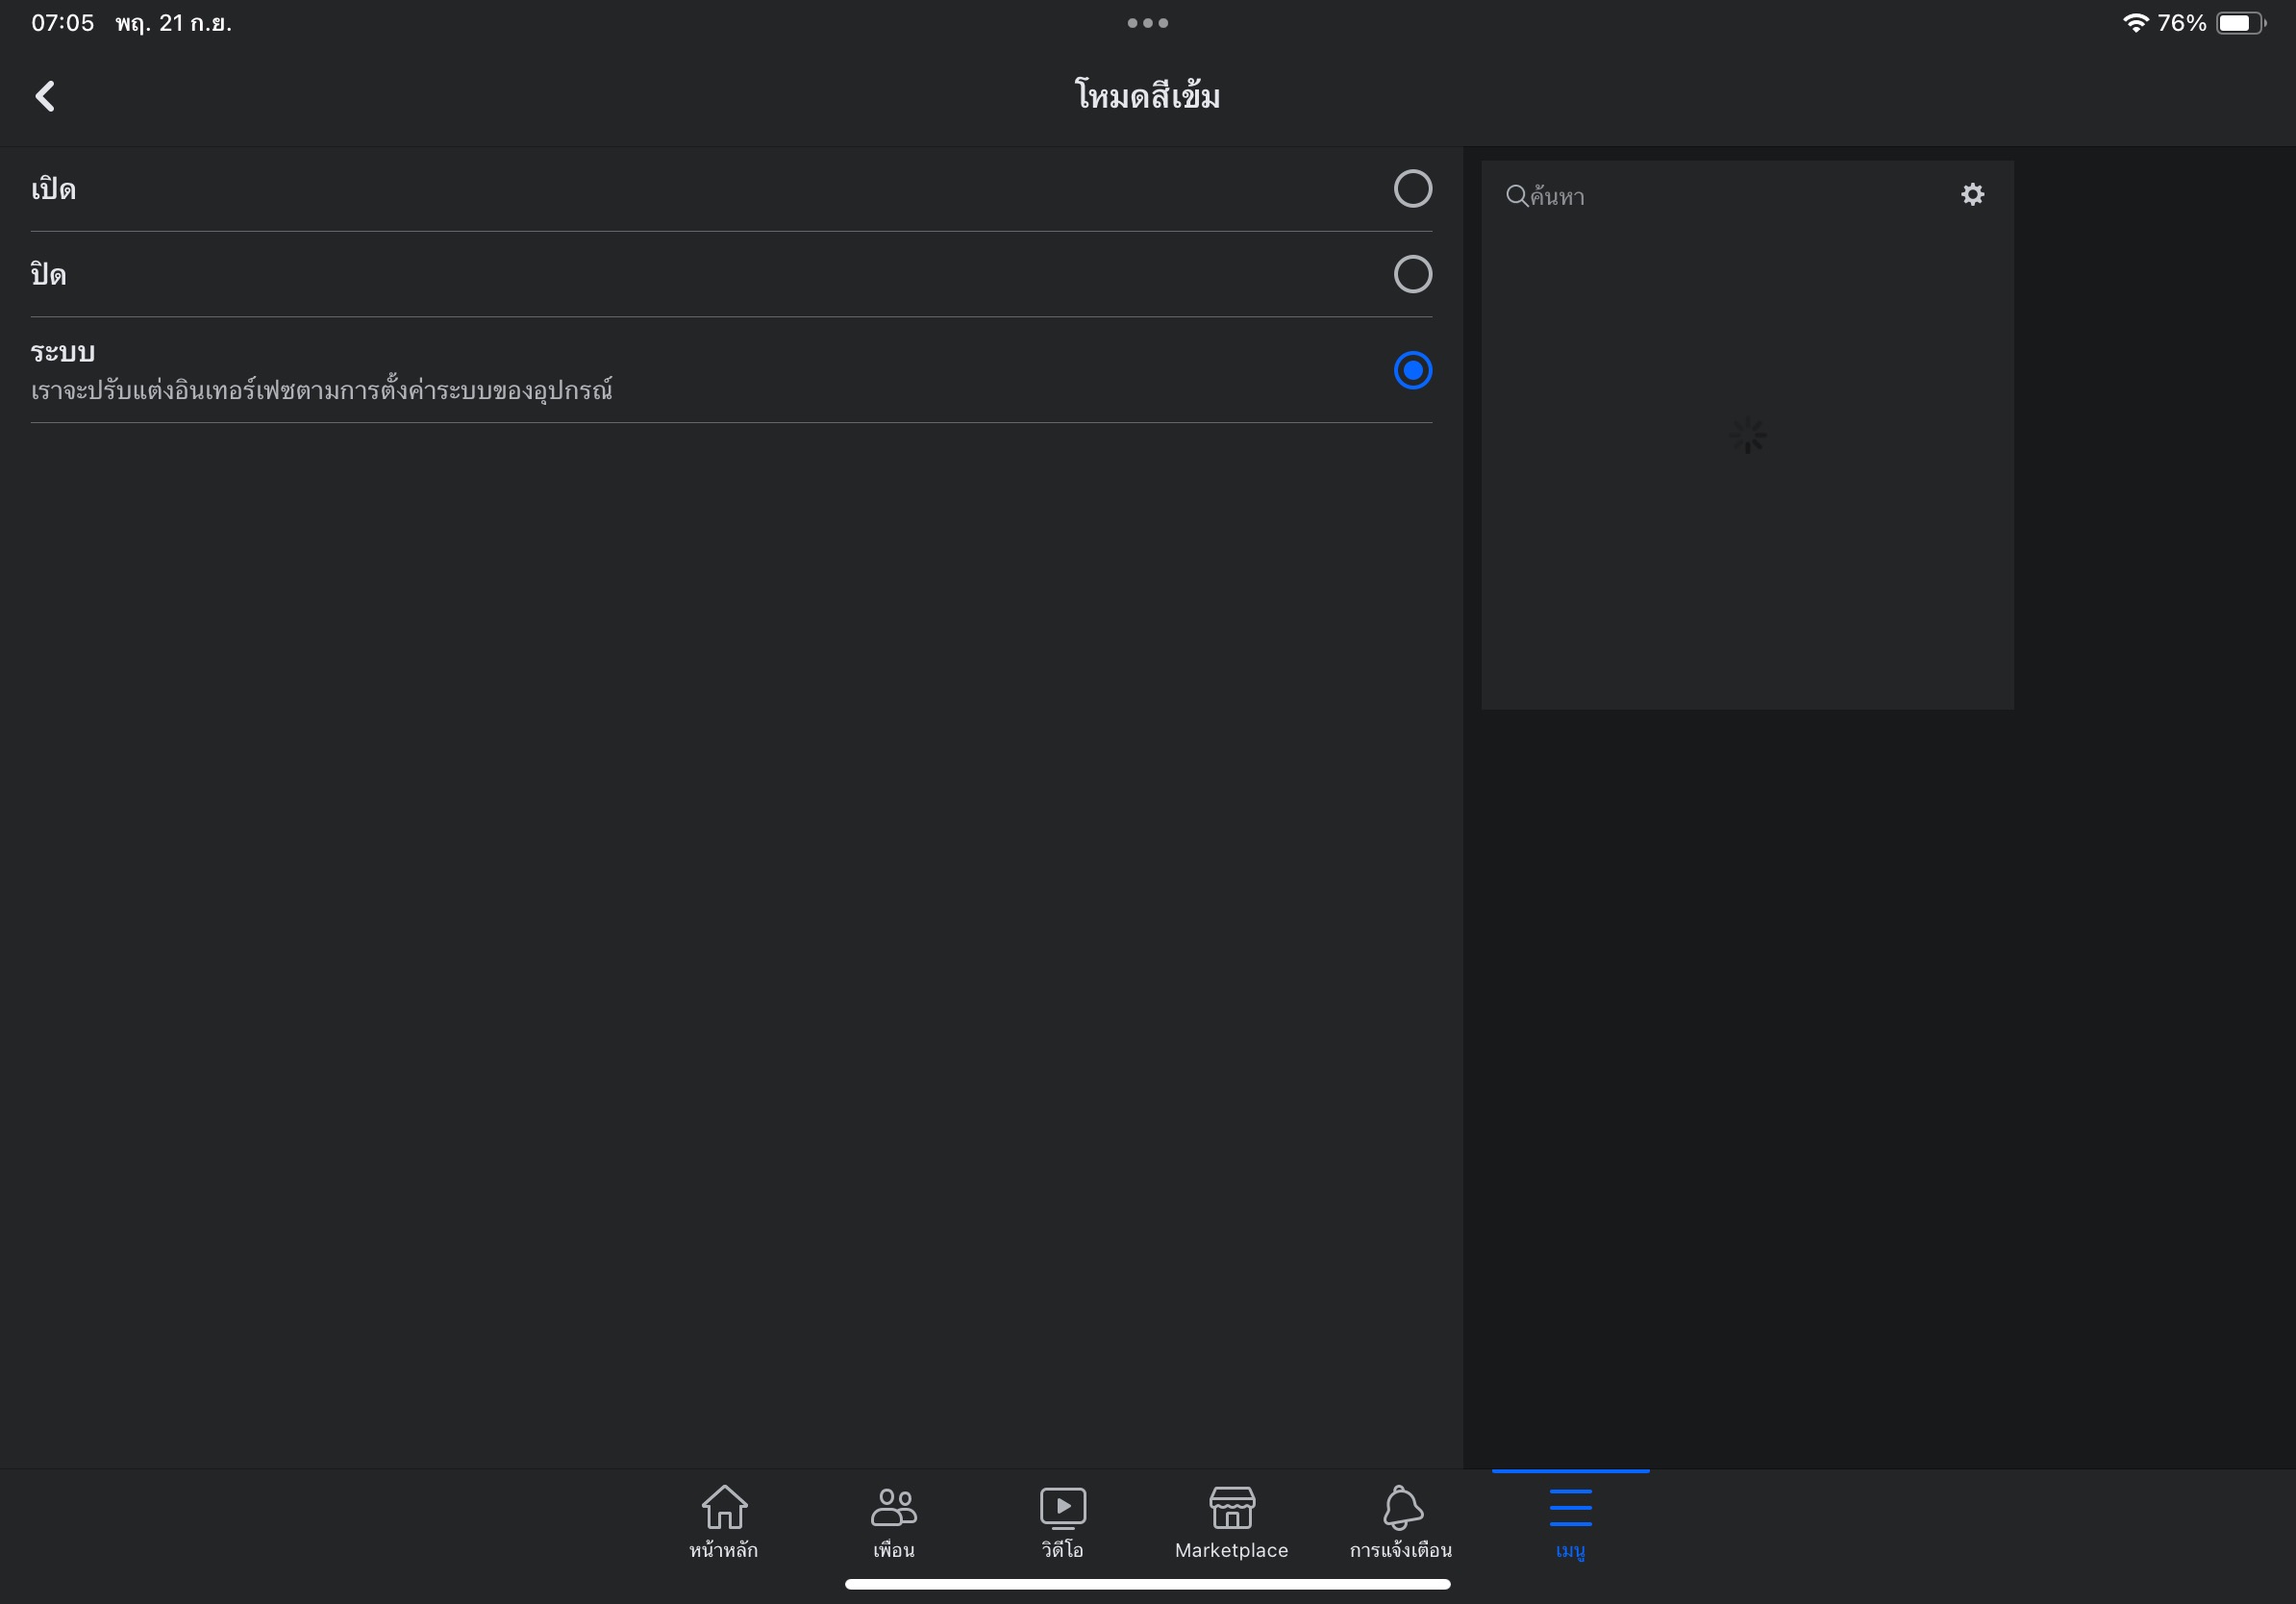Click the ค้นหา search field
Viewport: 2296px width, 1604px height.
pyautogui.click(x=1730, y=196)
